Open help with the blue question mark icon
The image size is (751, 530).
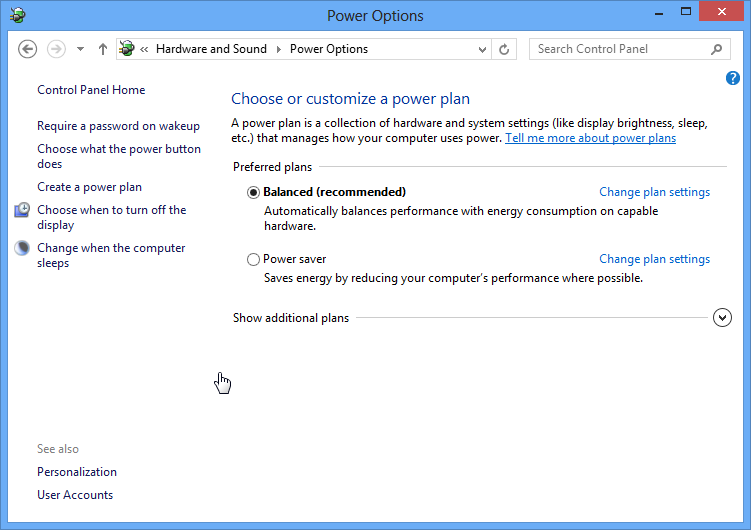(x=732, y=78)
